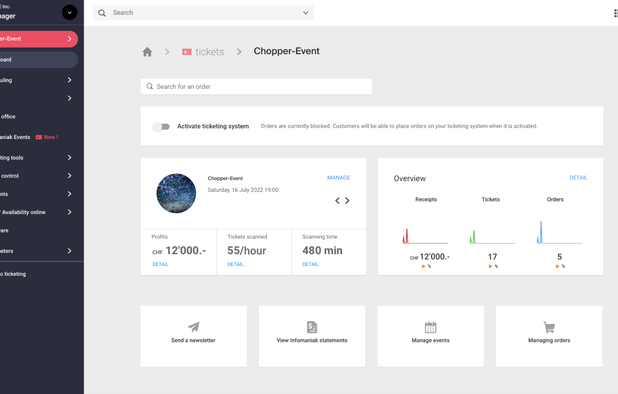Viewport: 618px width, 394px height.
Task: Open Overview DETAIL link
Action: 578,178
